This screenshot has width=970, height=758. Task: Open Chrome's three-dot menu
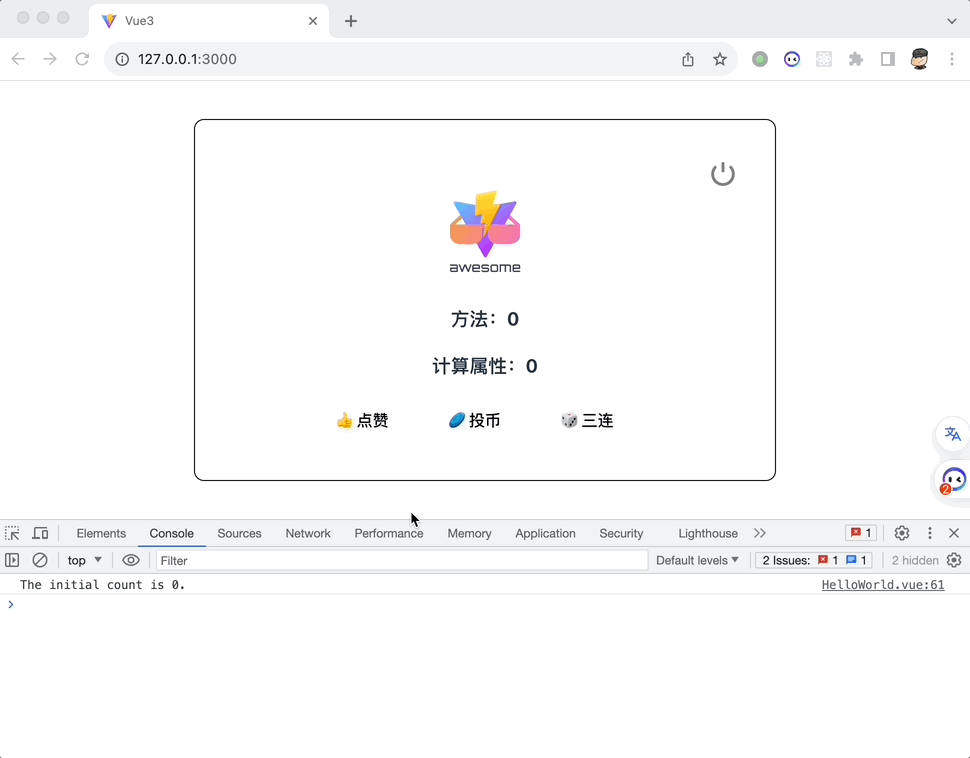coord(951,59)
